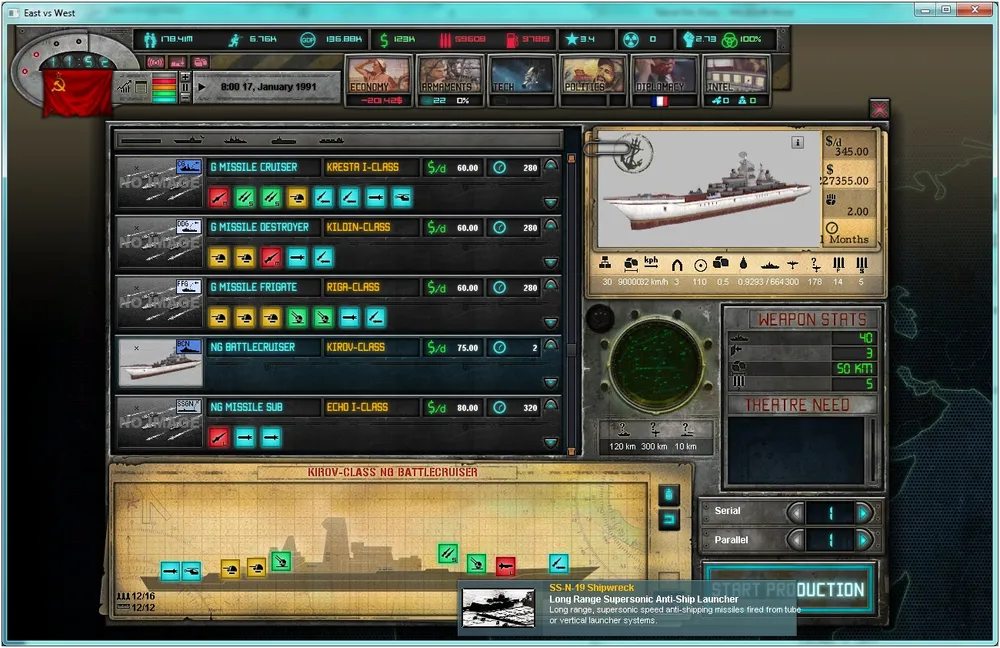Open the Economy panel
Screen dimensions: 1000x648
pos(379,82)
